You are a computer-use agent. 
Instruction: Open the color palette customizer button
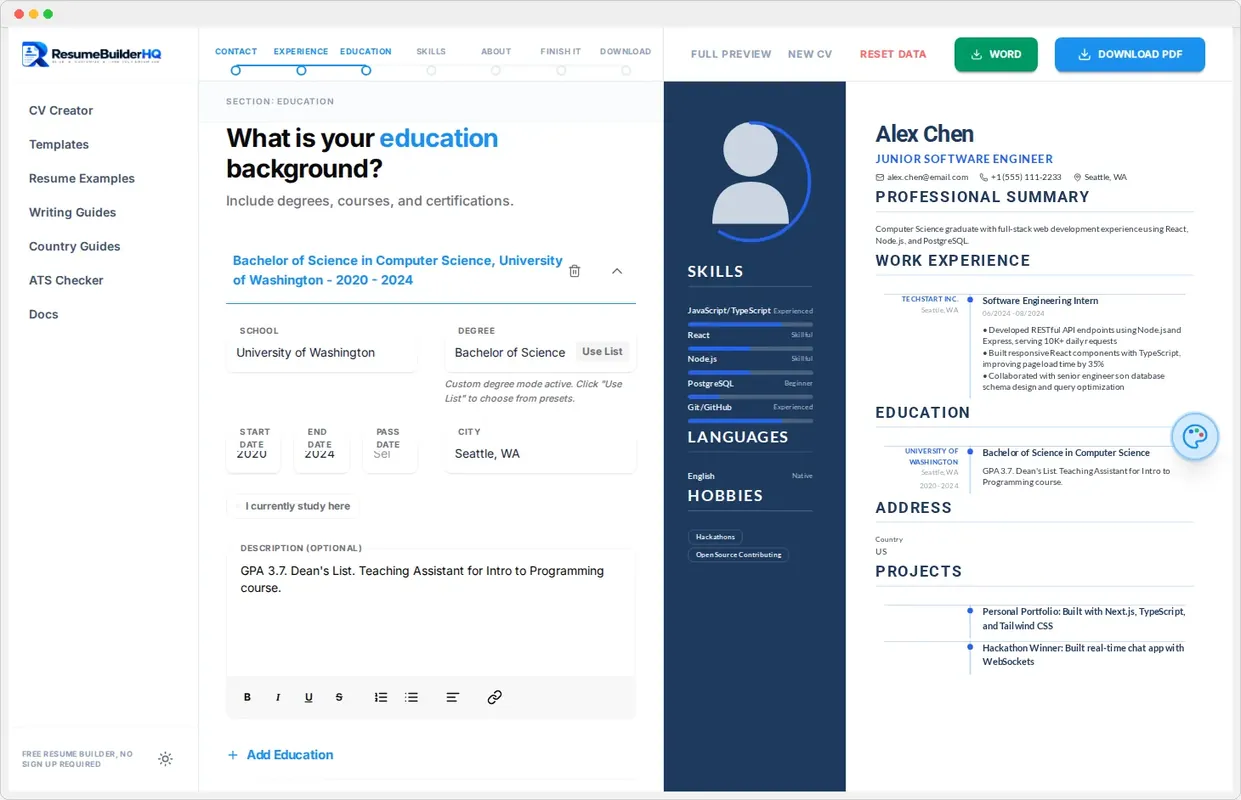coord(1195,437)
